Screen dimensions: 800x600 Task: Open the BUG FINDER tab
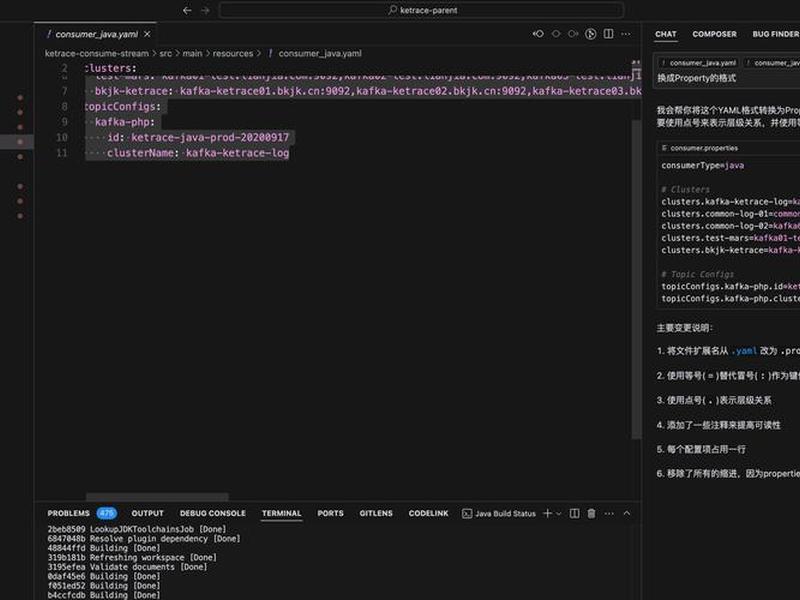click(x=776, y=34)
